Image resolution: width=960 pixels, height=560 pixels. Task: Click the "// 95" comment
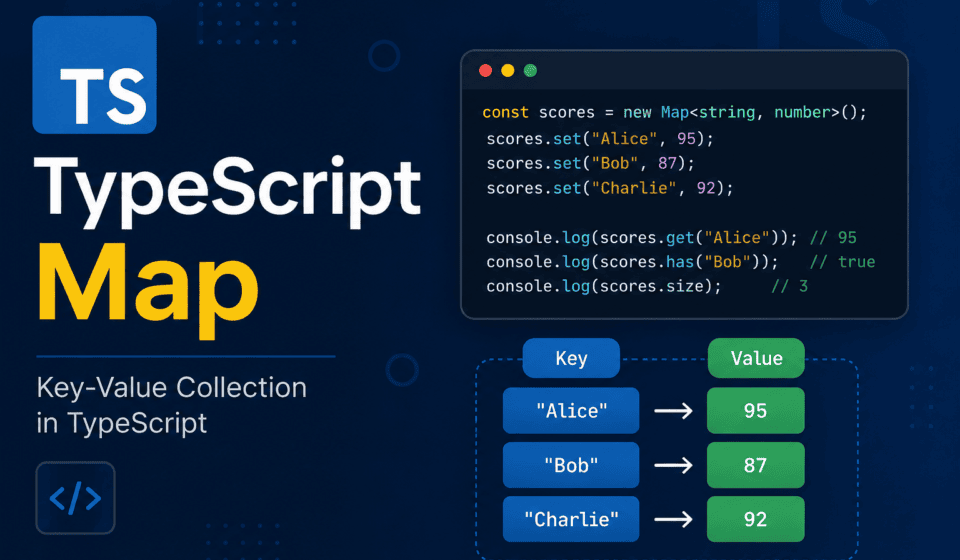point(833,237)
